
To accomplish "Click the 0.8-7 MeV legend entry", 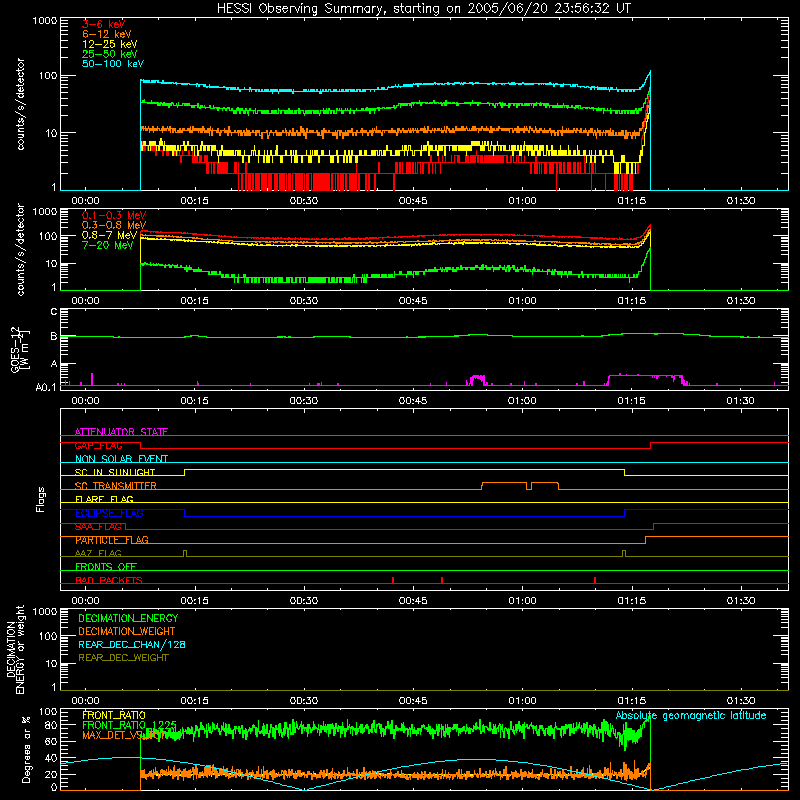I will (109, 235).
